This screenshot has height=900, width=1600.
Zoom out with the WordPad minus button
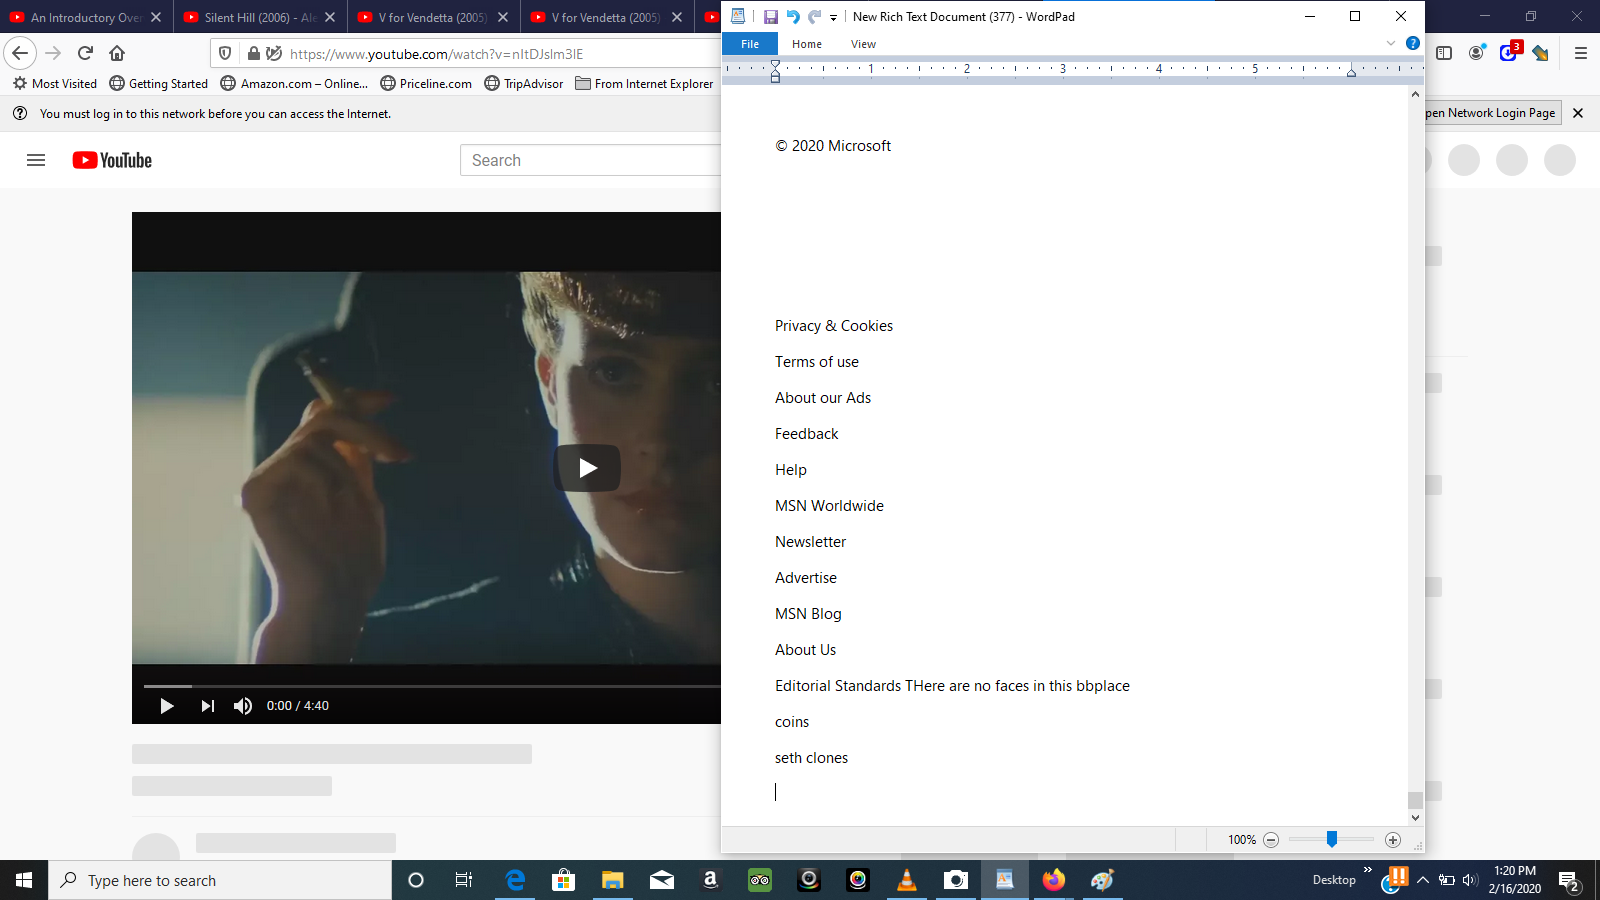tap(1271, 840)
